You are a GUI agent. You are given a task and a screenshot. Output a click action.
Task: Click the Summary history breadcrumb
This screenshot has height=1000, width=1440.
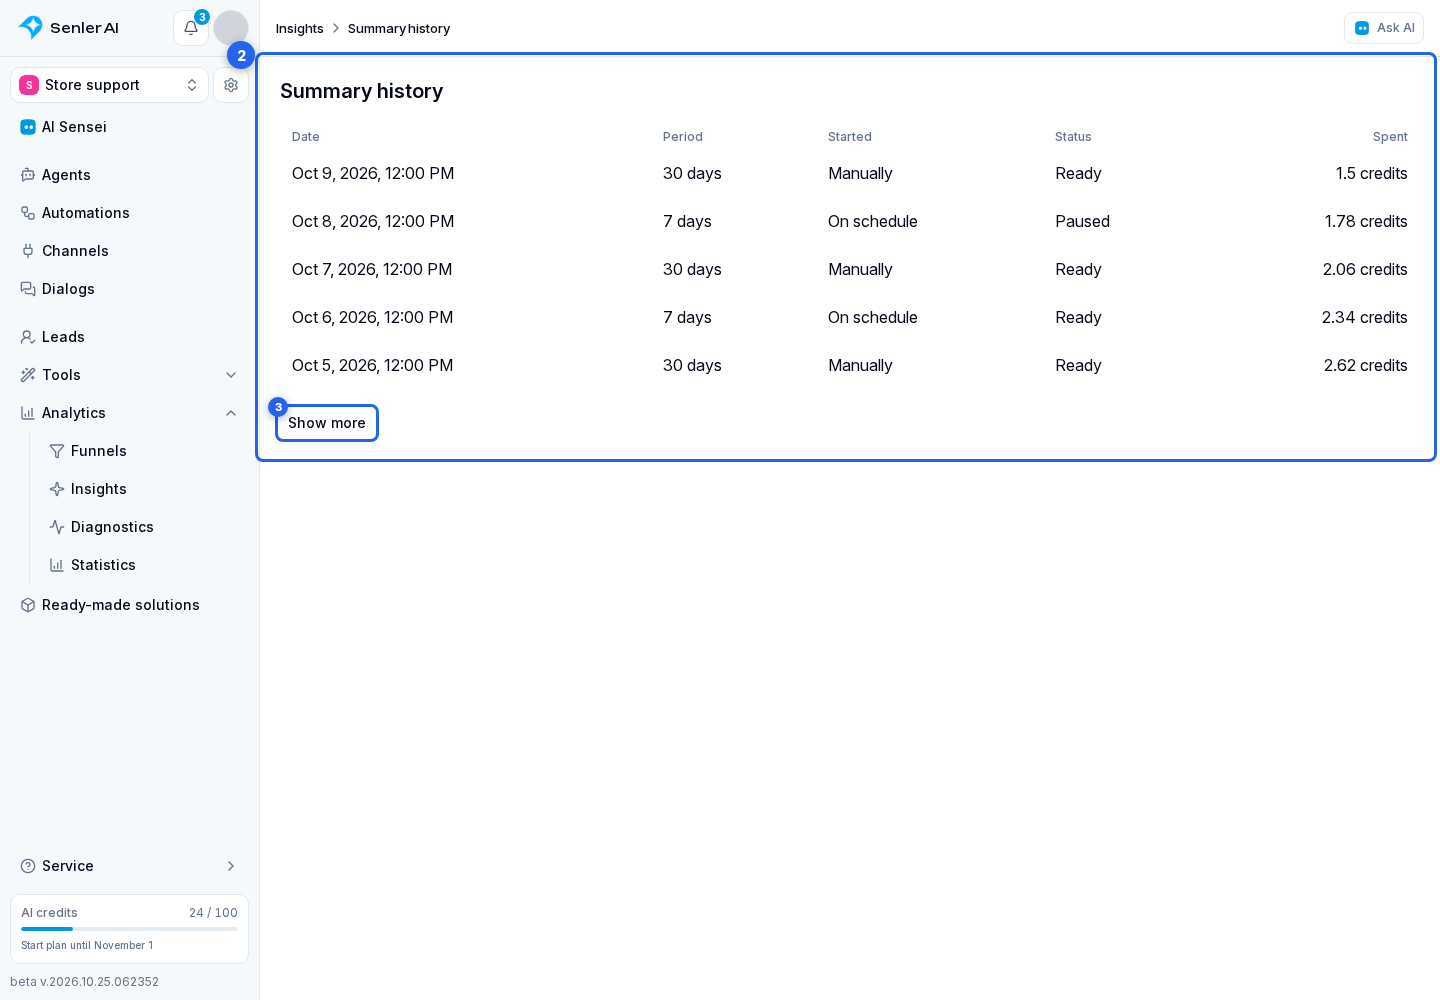399,29
